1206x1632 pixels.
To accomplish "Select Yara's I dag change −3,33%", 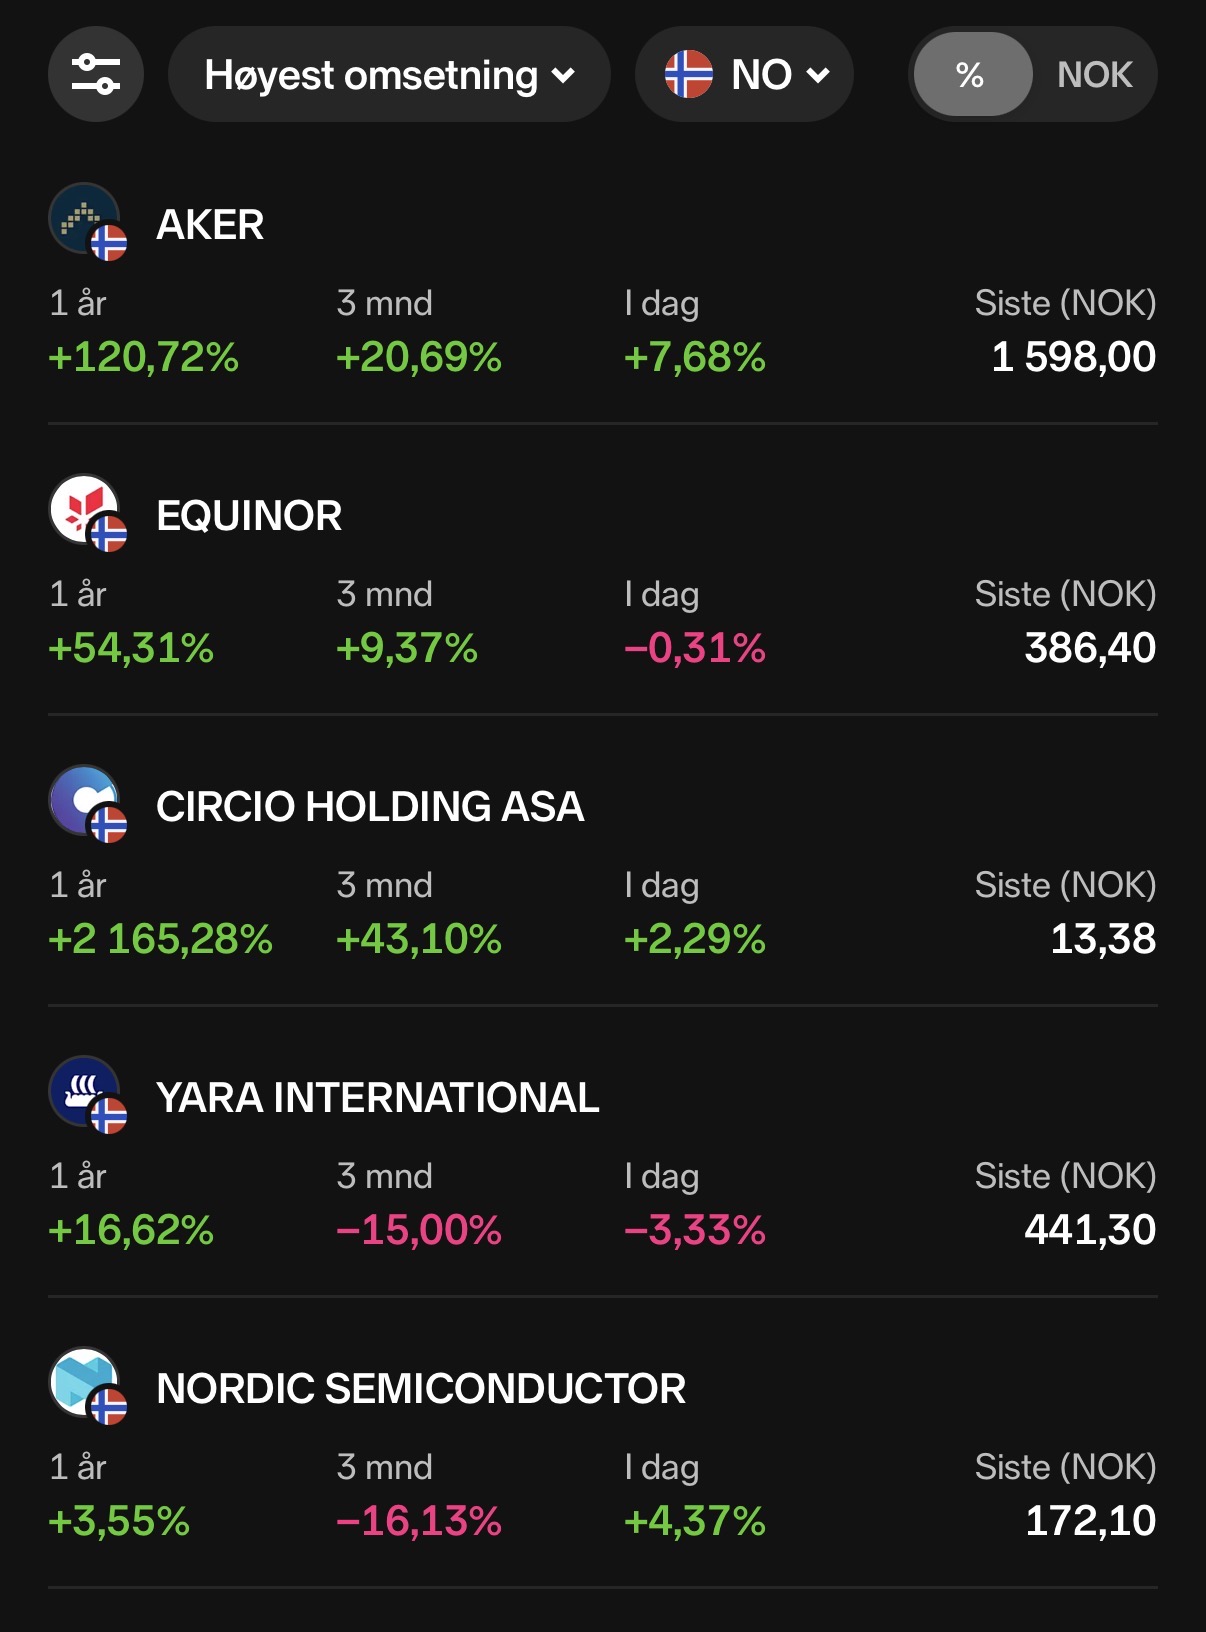I will tap(695, 1230).
